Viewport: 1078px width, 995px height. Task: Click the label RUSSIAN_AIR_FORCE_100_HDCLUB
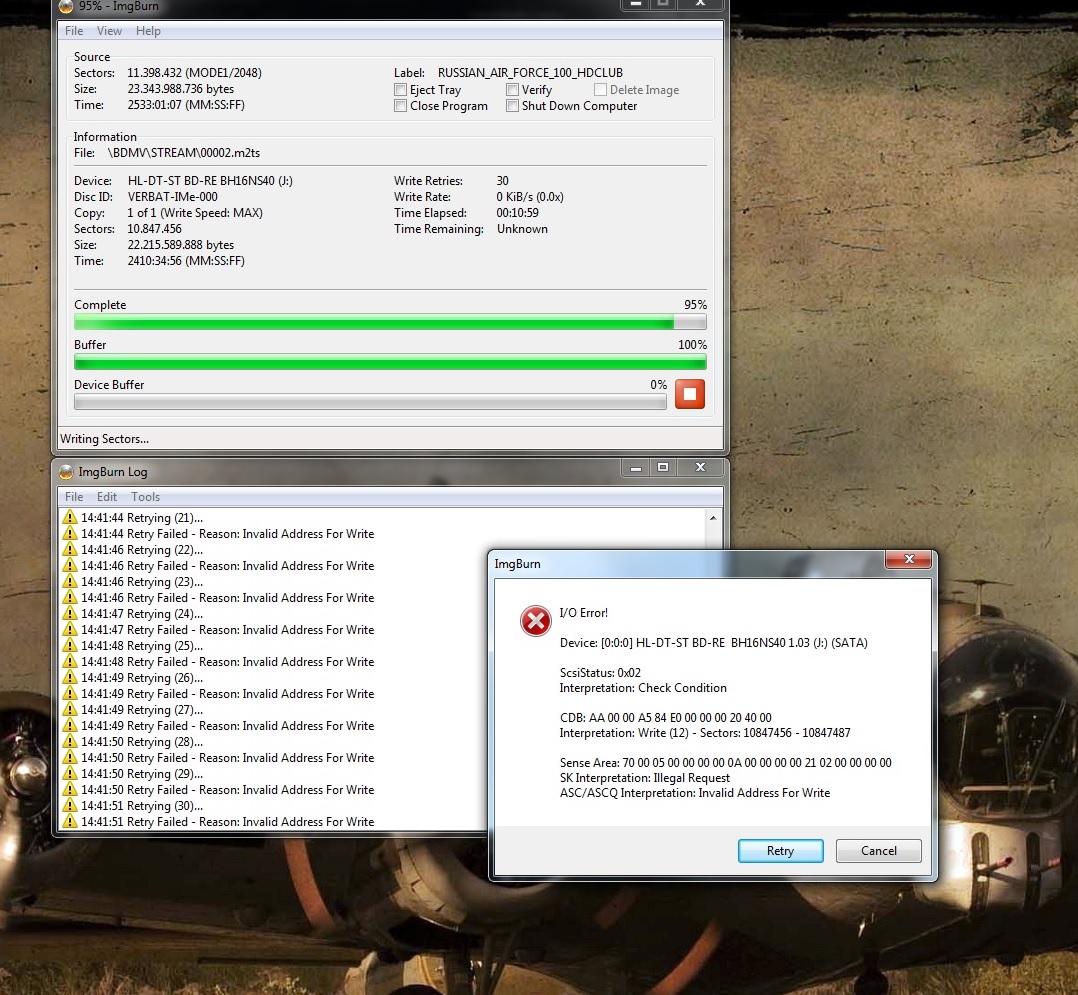[x=530, y=73]
